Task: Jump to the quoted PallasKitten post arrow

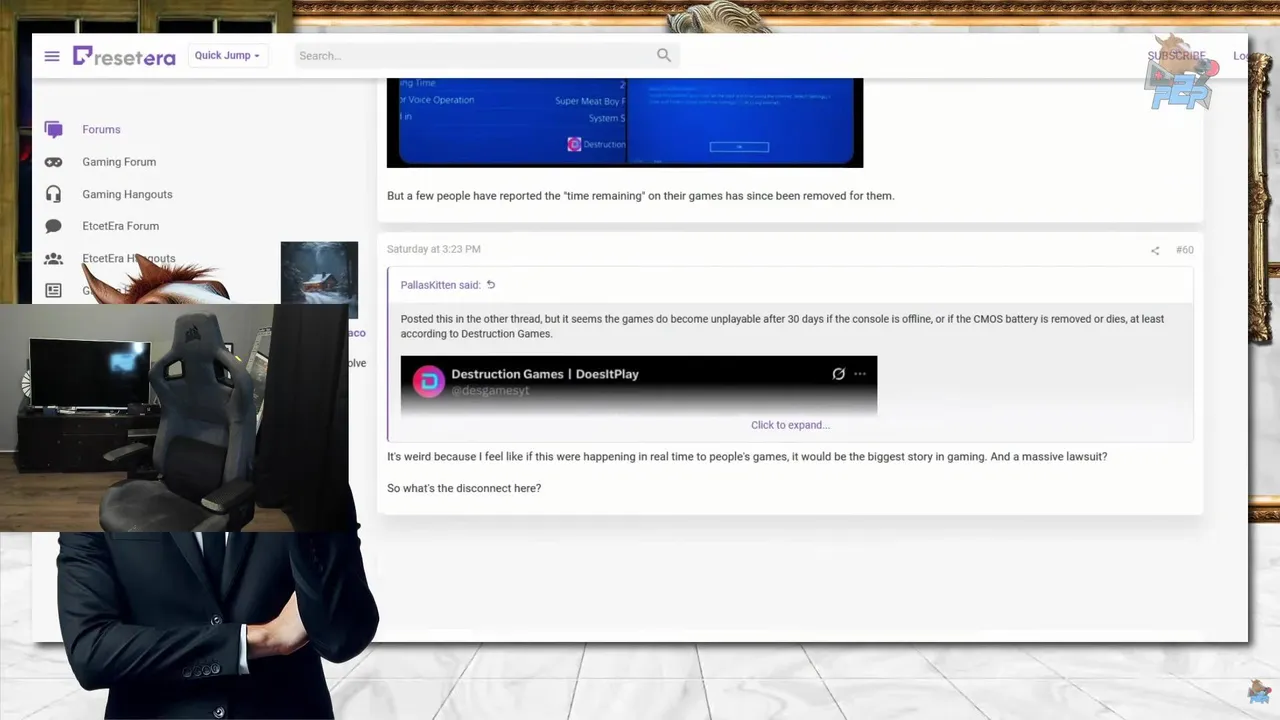Action: coord(491,285)
